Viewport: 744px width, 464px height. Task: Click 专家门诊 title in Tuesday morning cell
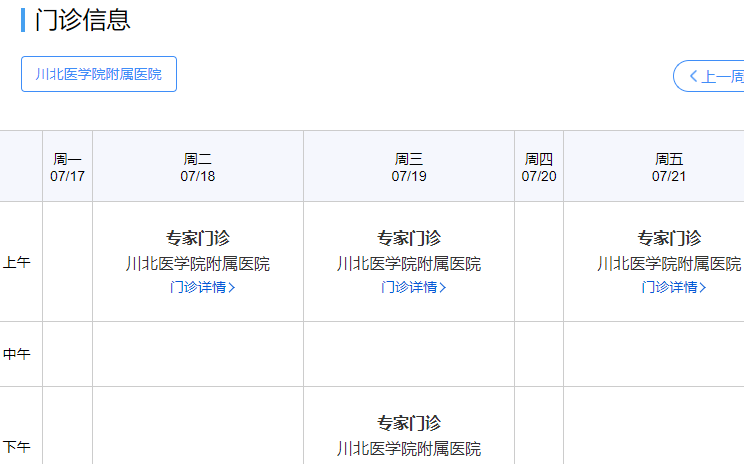[198, 238]
